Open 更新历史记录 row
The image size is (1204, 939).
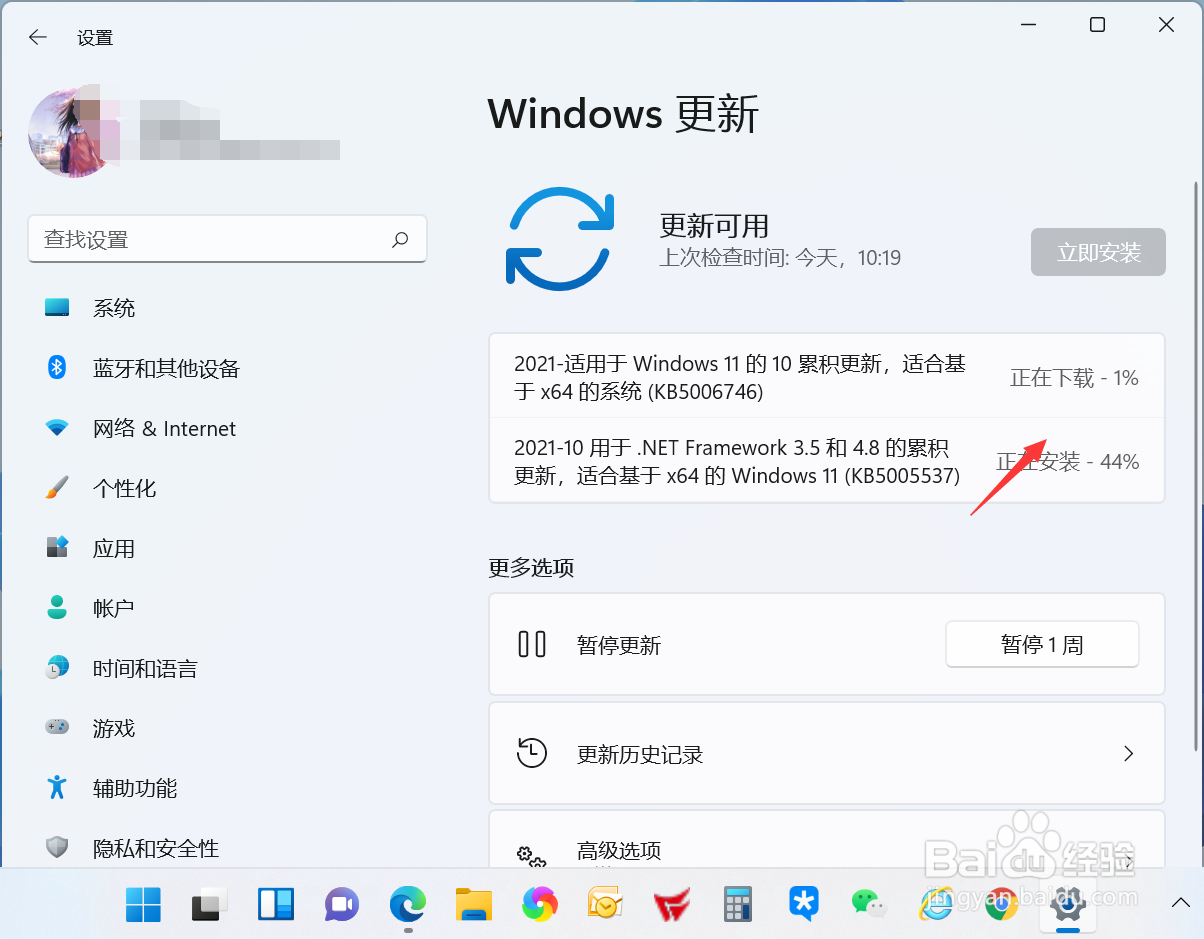click(x=827, y=754)
